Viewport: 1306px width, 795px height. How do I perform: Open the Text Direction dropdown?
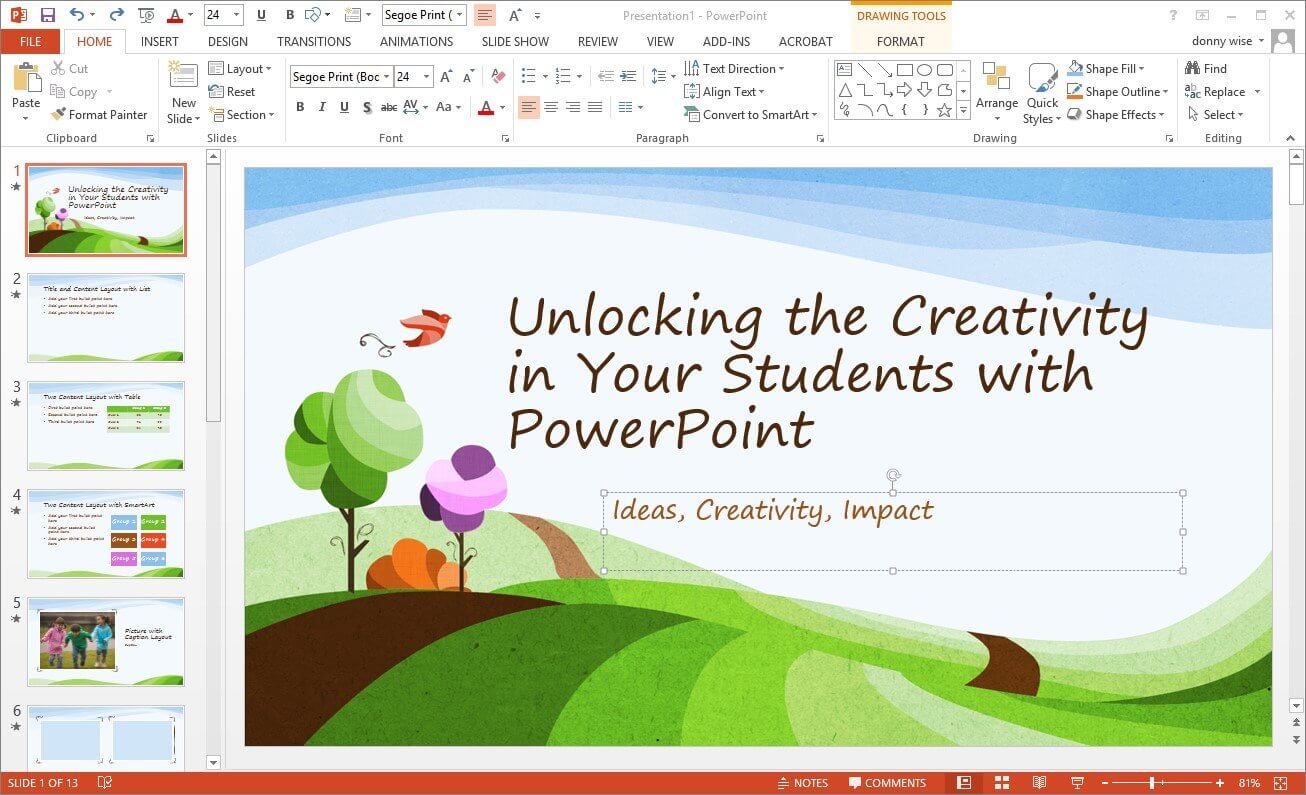pyautogui.click(x=735, y=69)
